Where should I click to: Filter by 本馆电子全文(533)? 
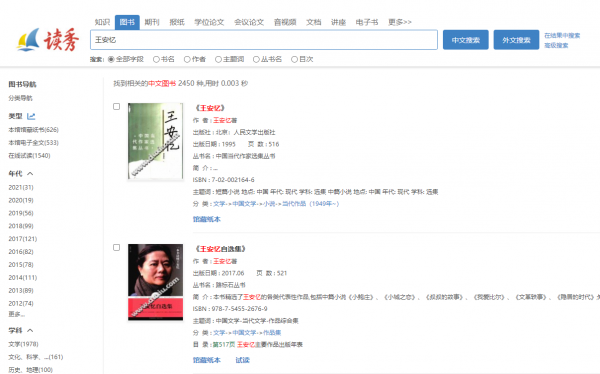point(34,143)
